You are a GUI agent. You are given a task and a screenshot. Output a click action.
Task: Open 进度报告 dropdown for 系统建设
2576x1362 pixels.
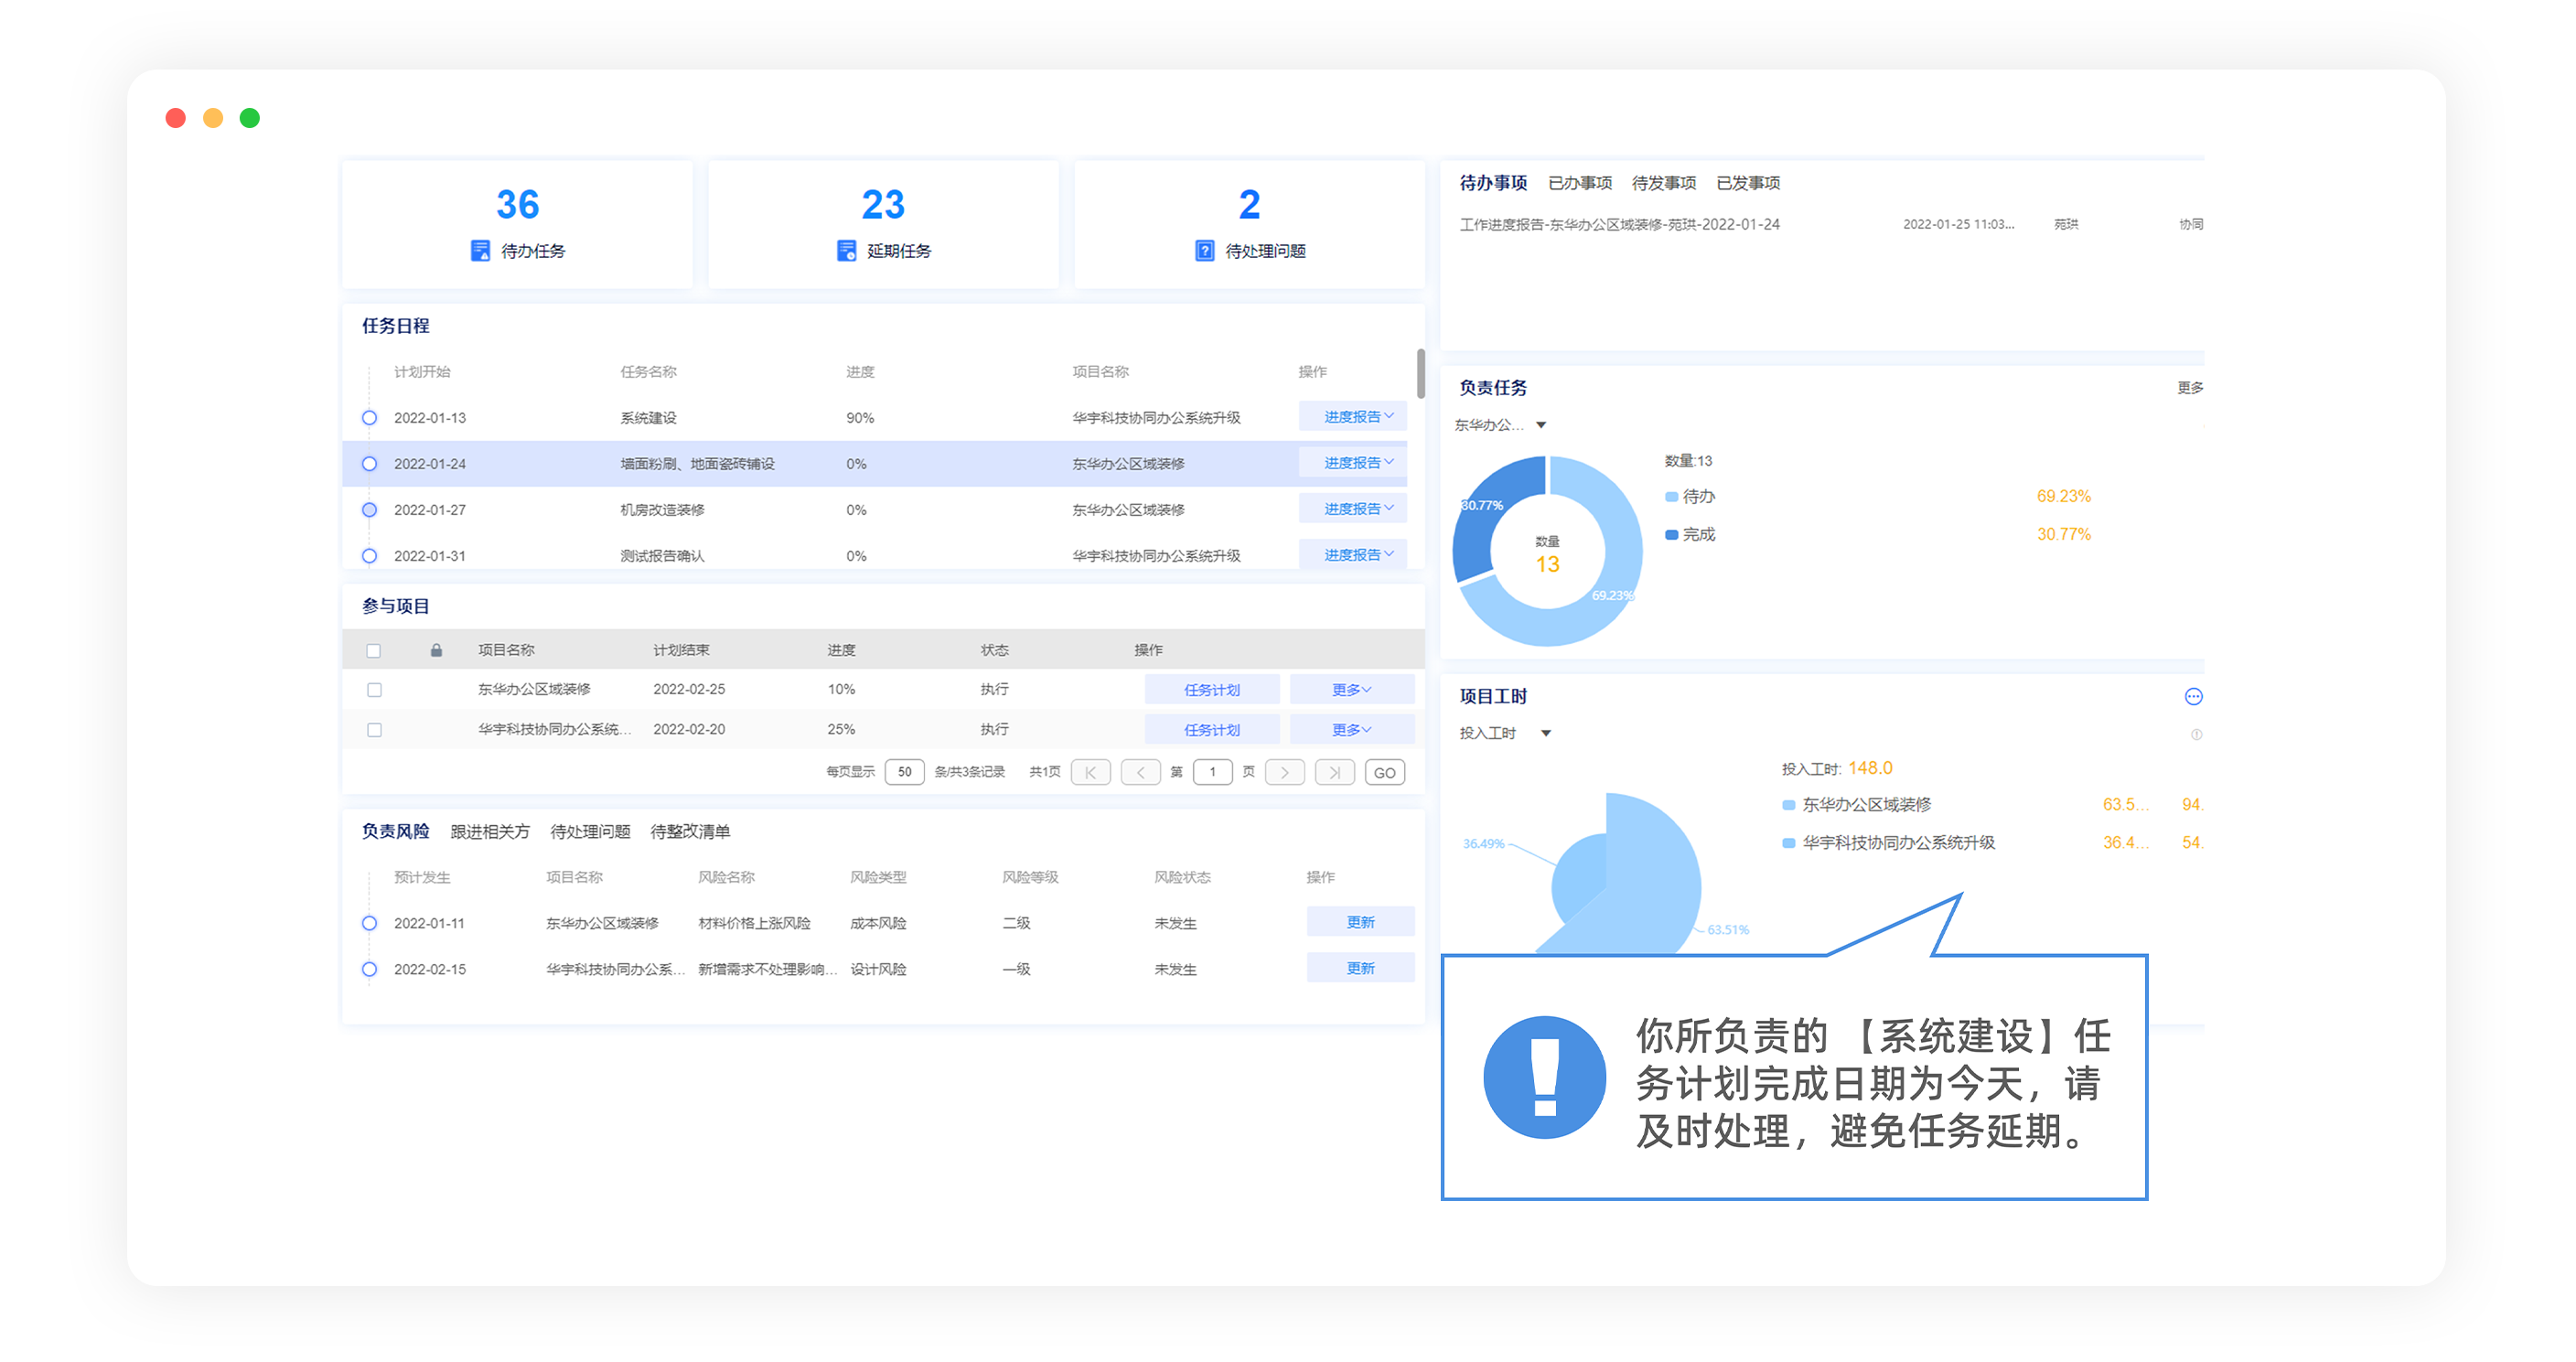click(1353, 416)
